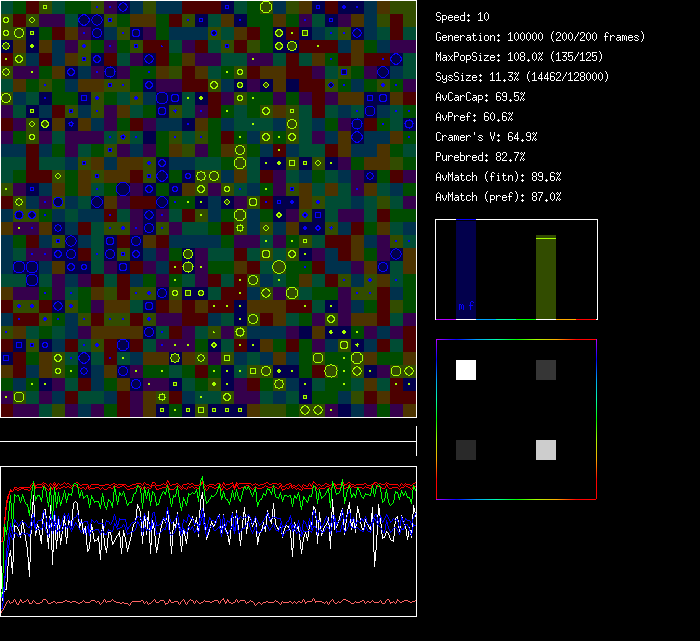Click the Cramer's V statistic

486,137
